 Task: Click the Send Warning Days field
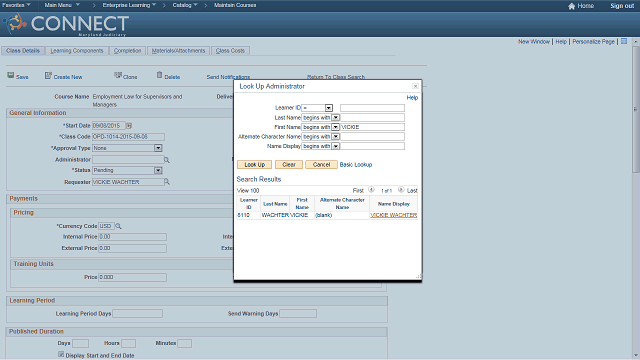(298, 313)
